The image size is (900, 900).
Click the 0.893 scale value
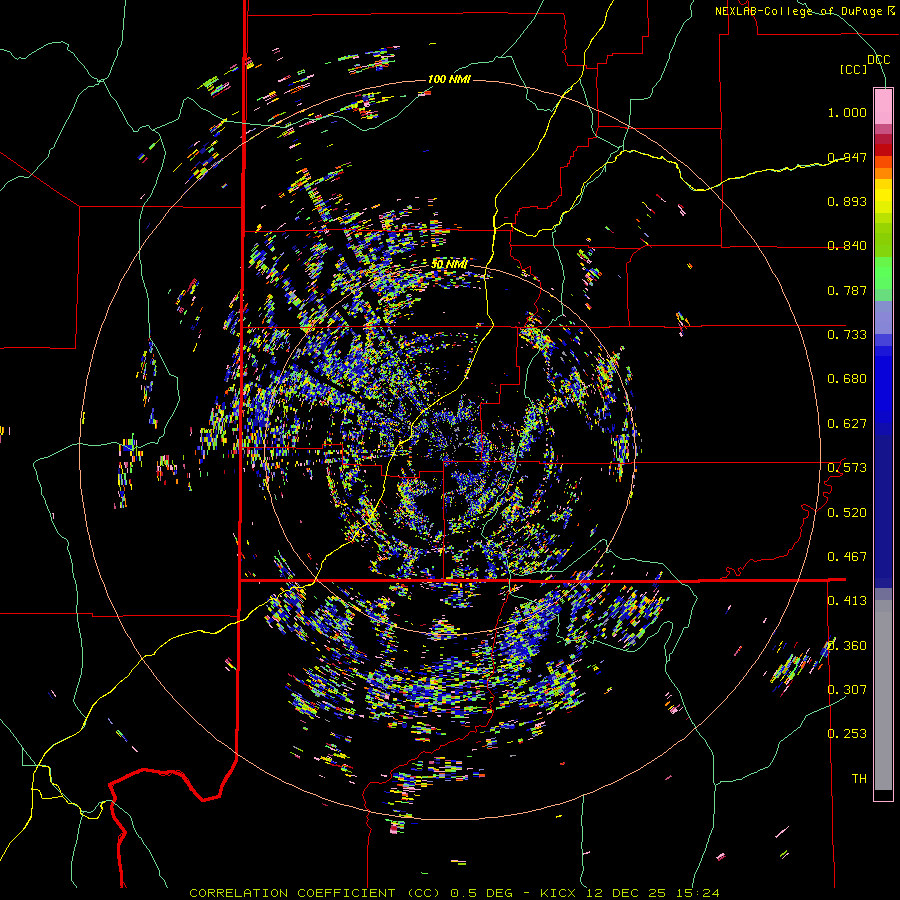847,201
